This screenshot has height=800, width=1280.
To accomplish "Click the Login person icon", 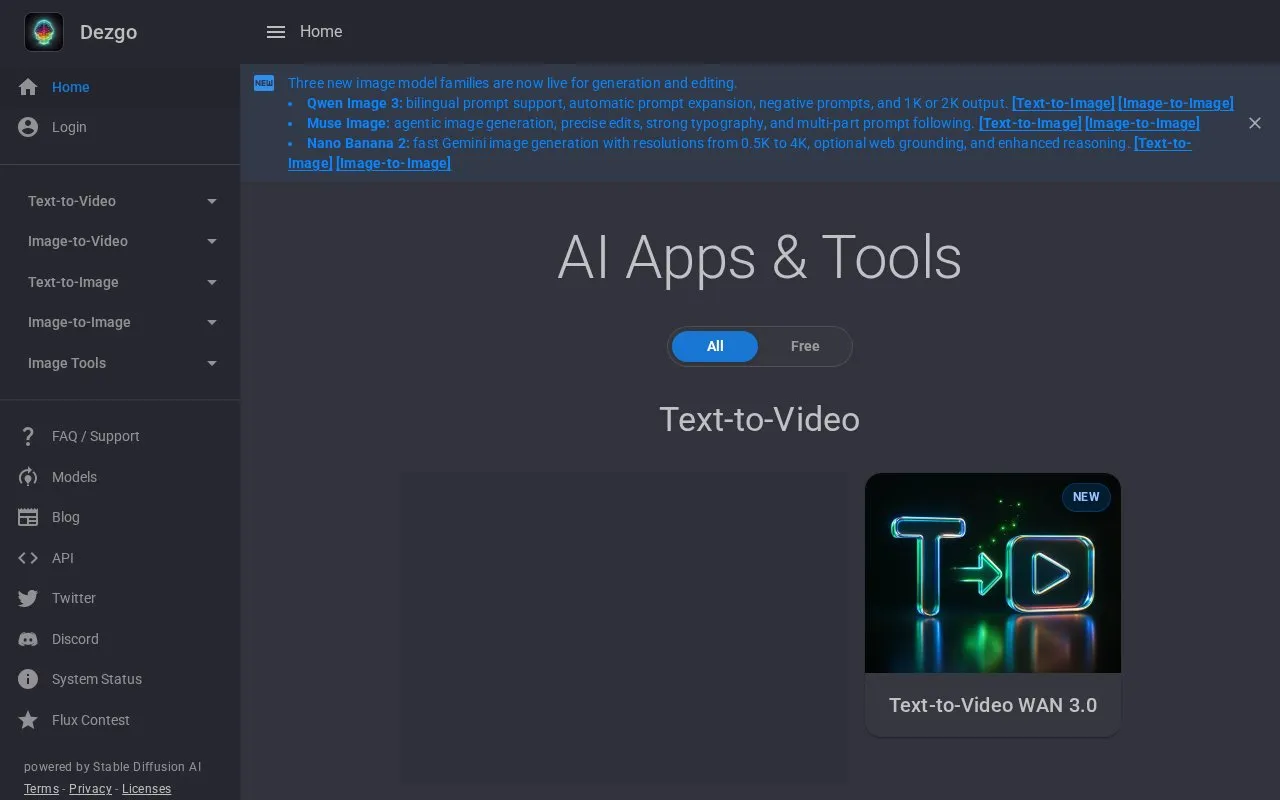I will click(x=28, y=127).
